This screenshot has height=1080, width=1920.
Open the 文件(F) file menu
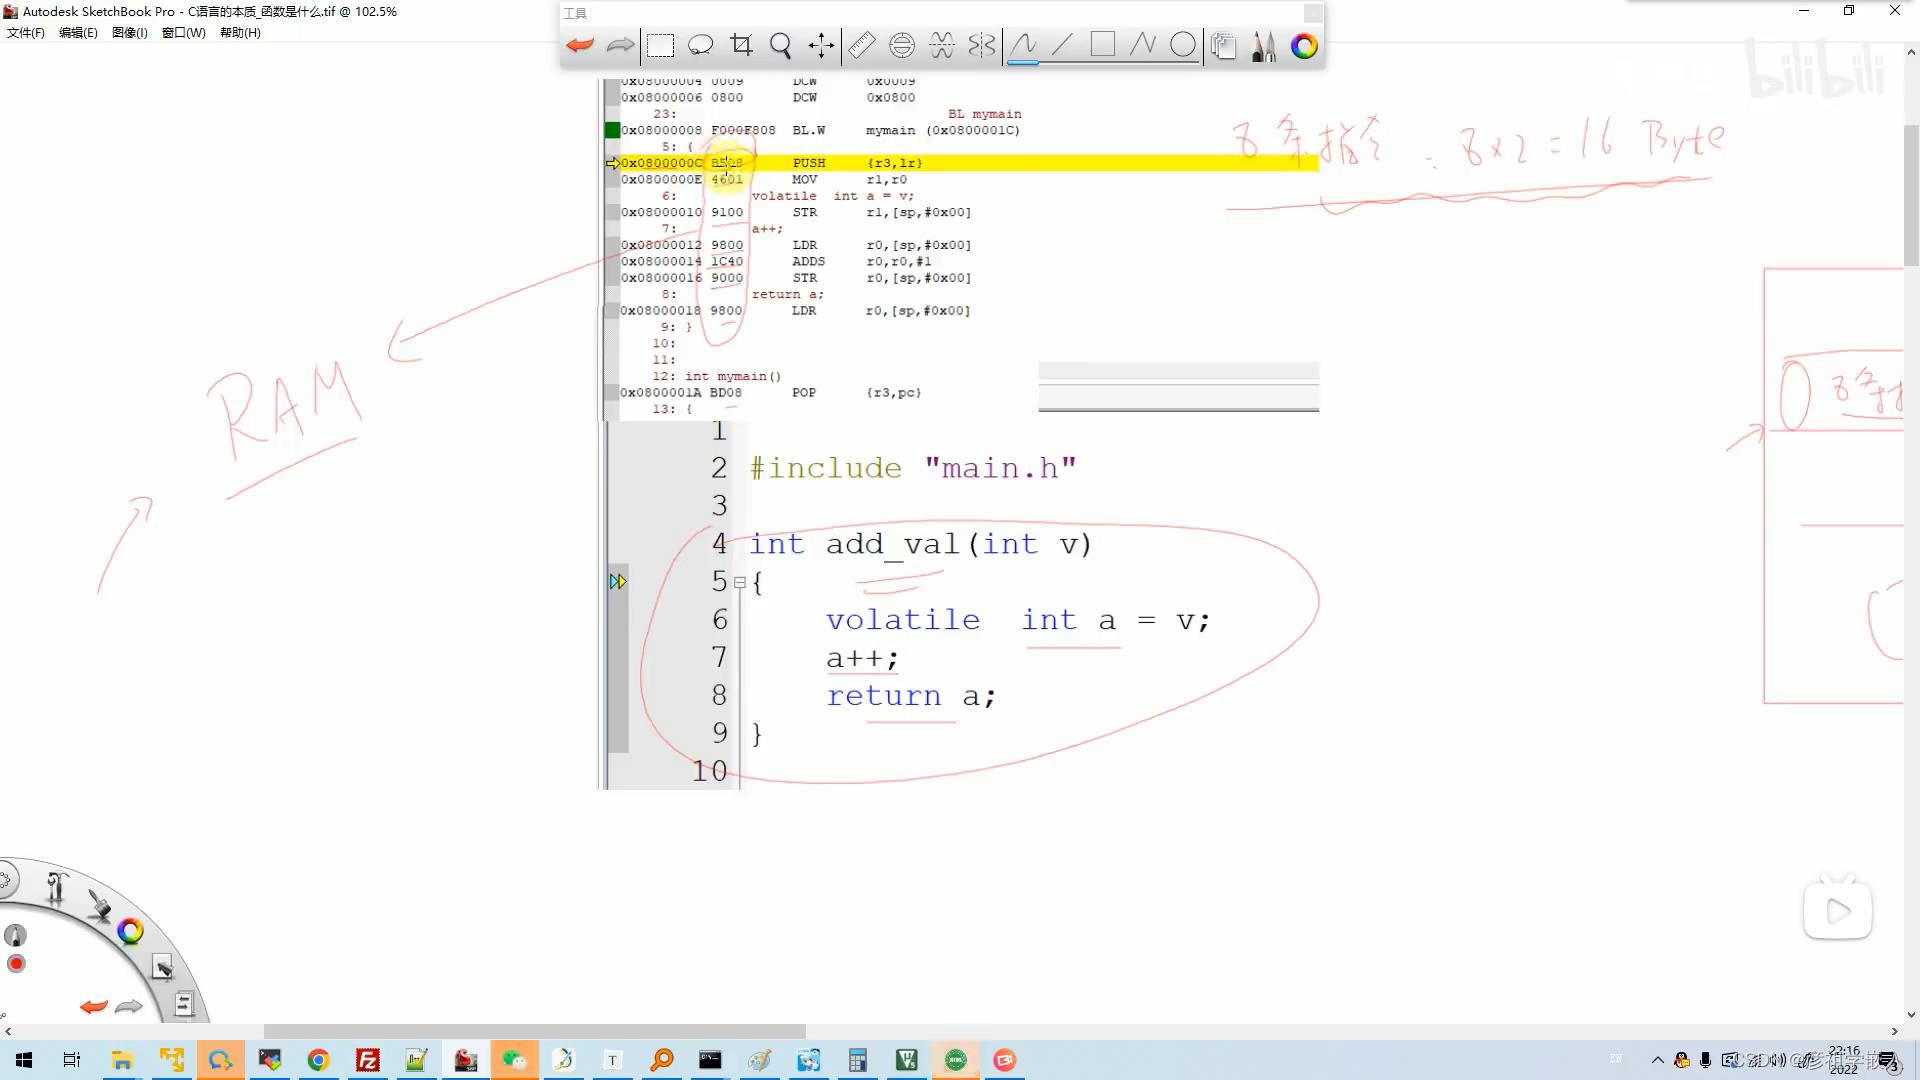(26, 33)
